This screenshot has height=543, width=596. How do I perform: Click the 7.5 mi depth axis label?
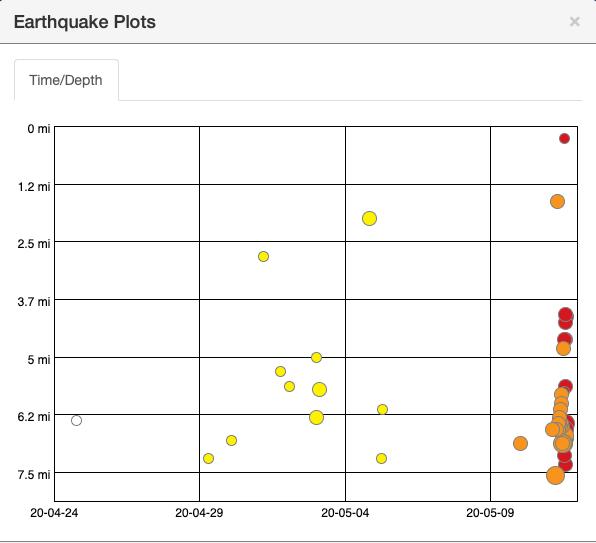(33, 475)
